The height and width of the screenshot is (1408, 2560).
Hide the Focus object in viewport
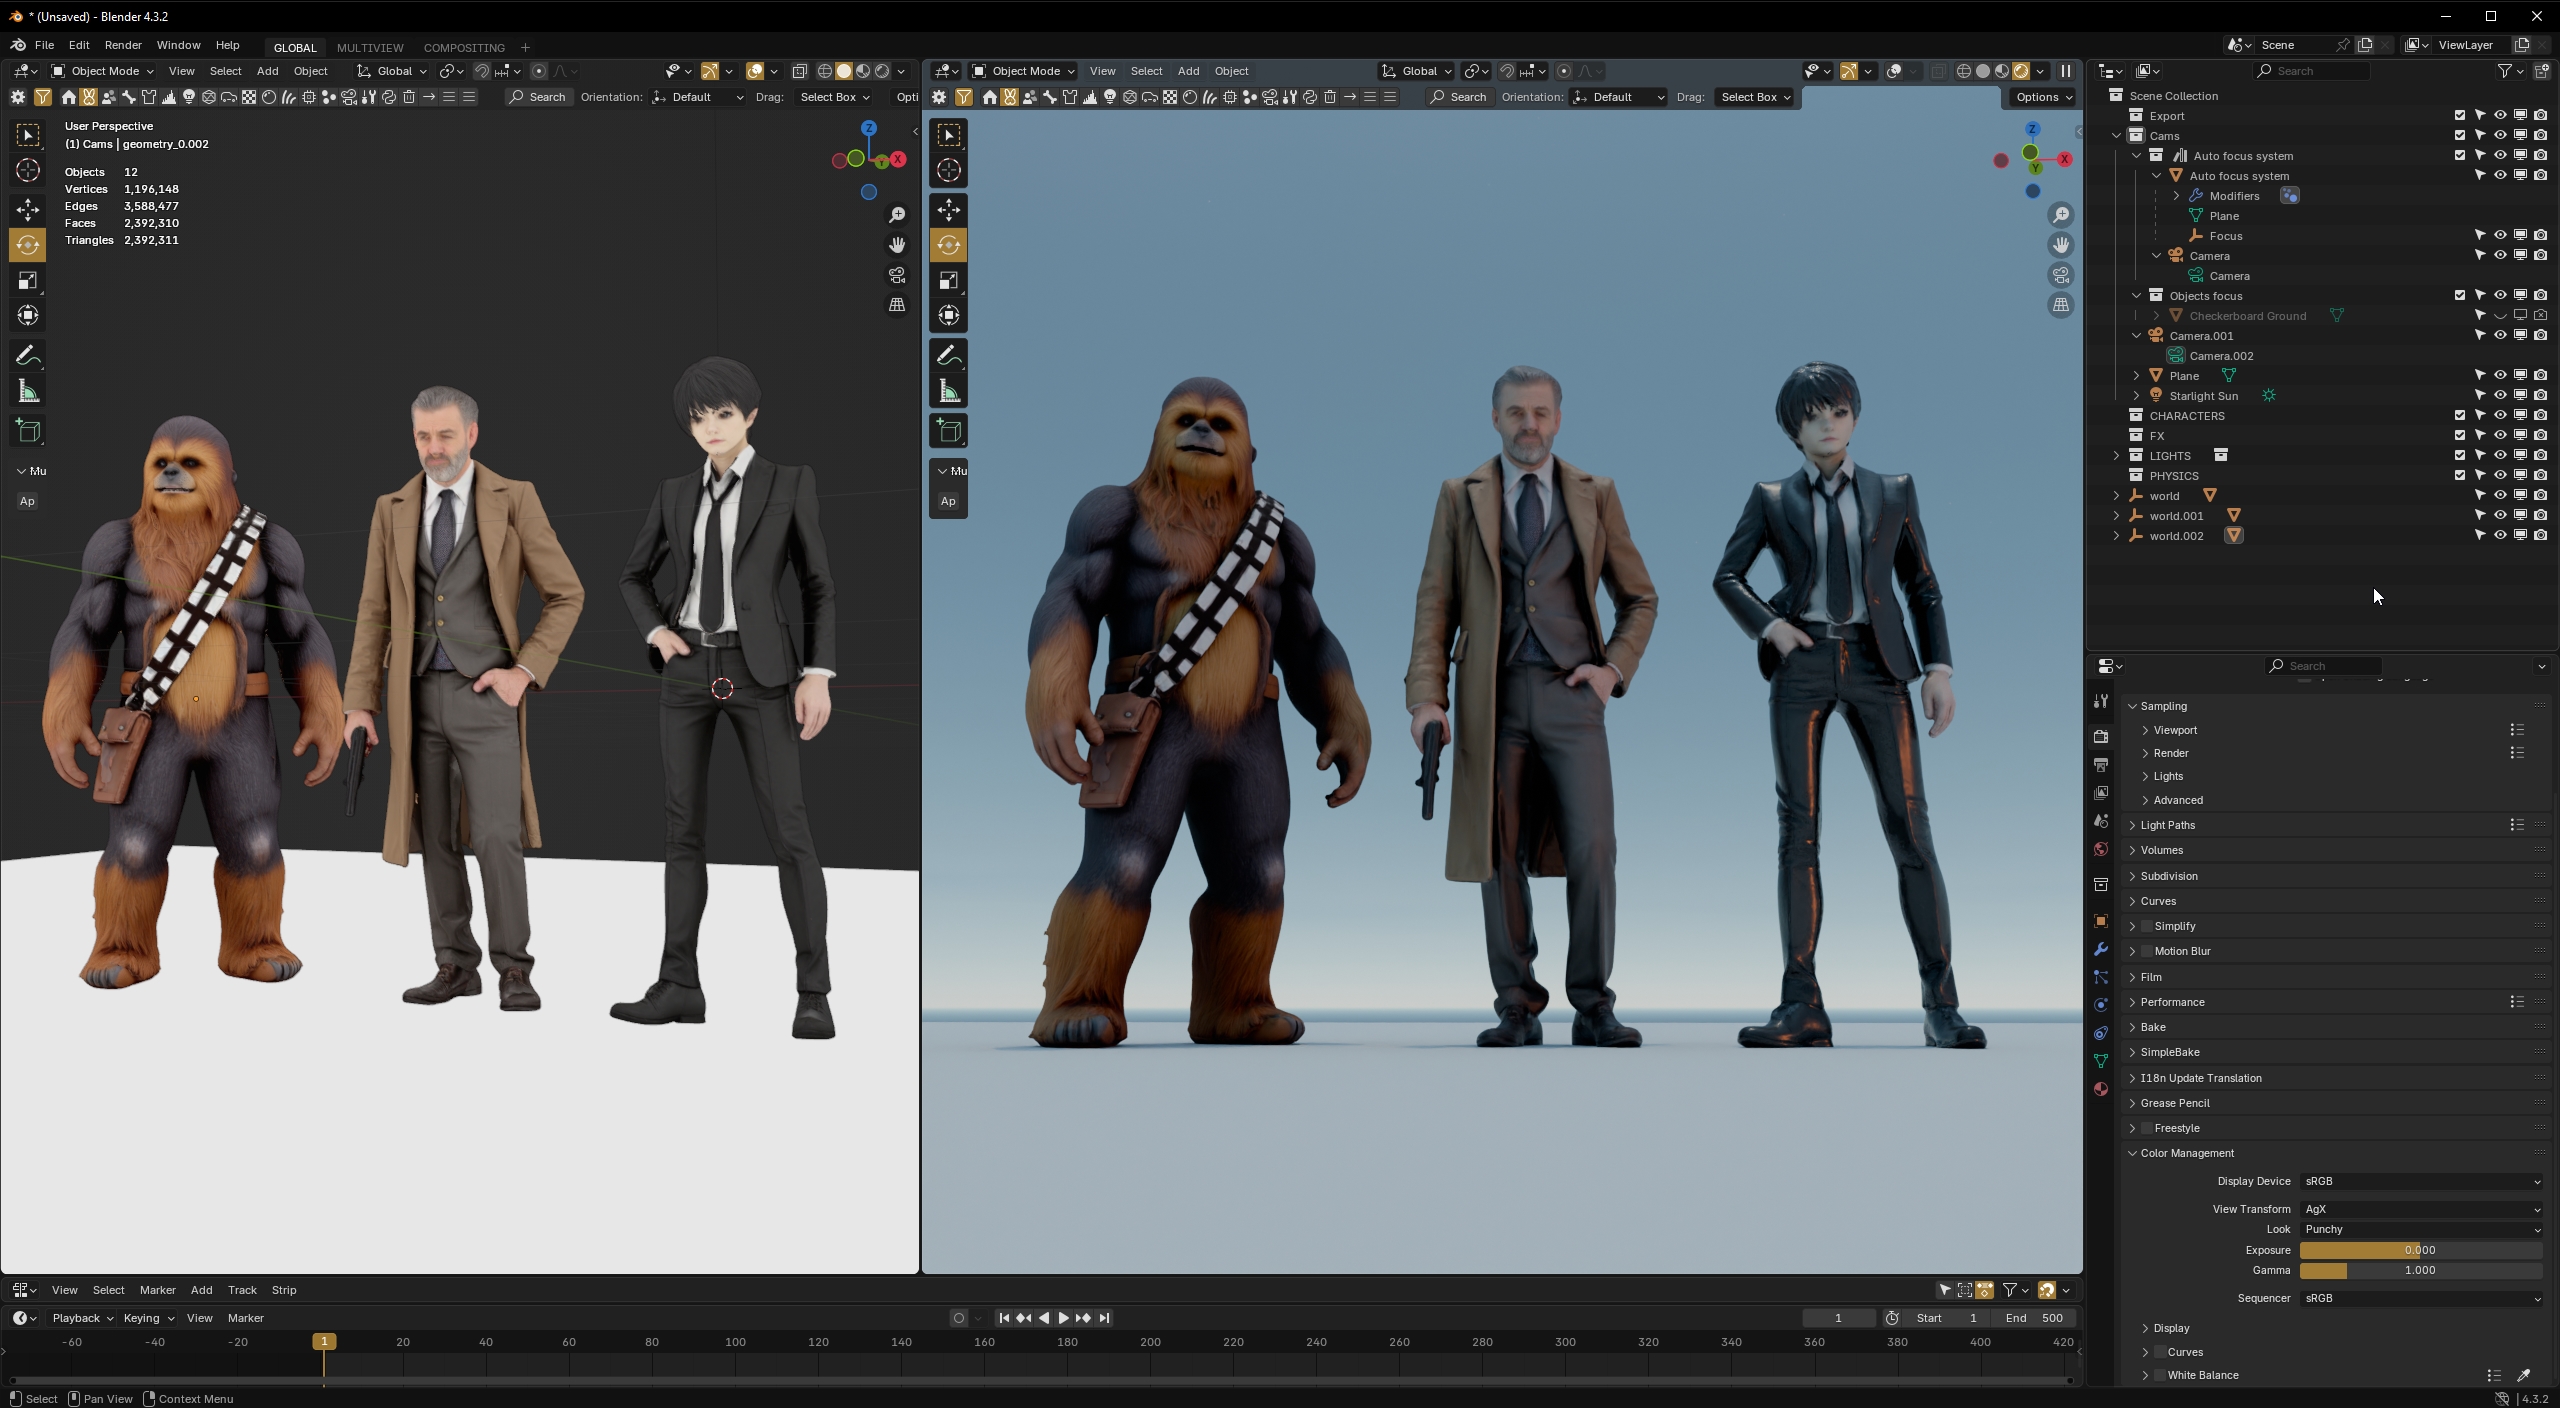pos(2500,236)
